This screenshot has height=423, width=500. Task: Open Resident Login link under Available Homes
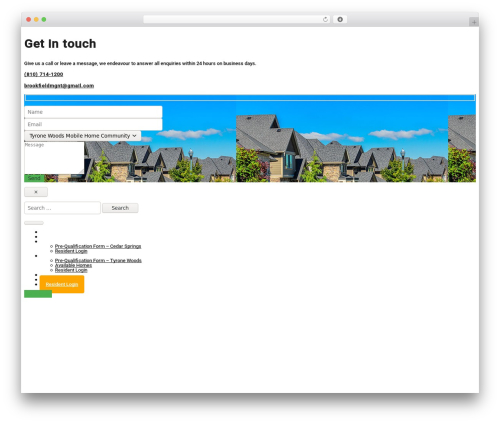71,270
